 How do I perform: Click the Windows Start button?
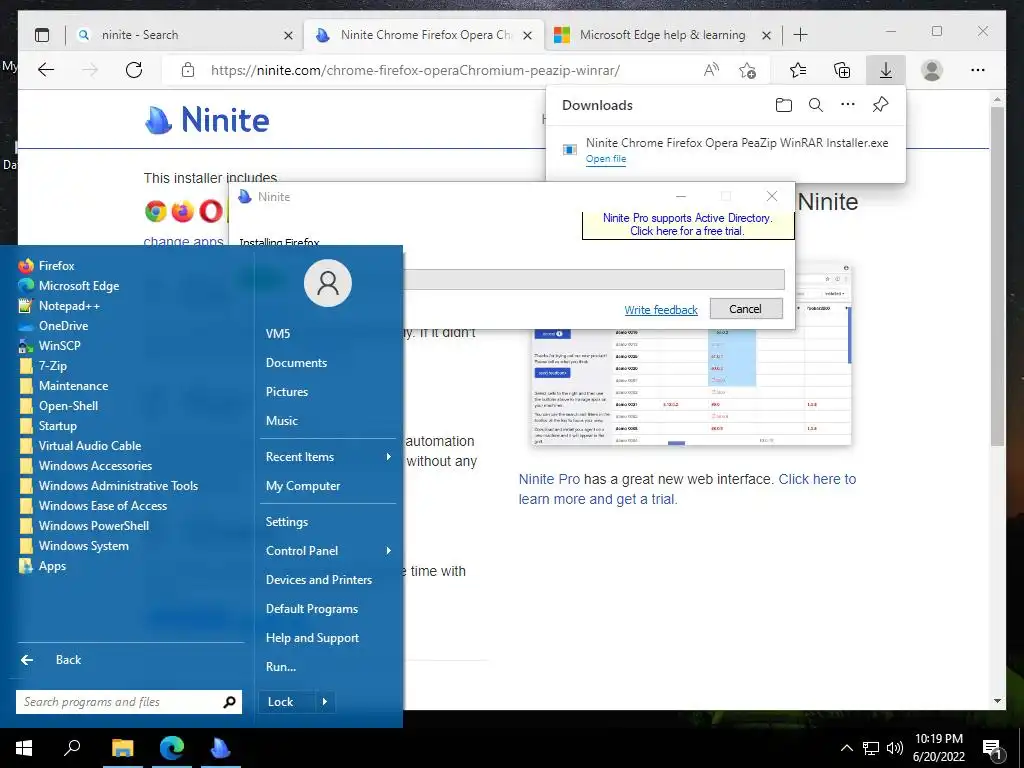(x=24, y=748)
